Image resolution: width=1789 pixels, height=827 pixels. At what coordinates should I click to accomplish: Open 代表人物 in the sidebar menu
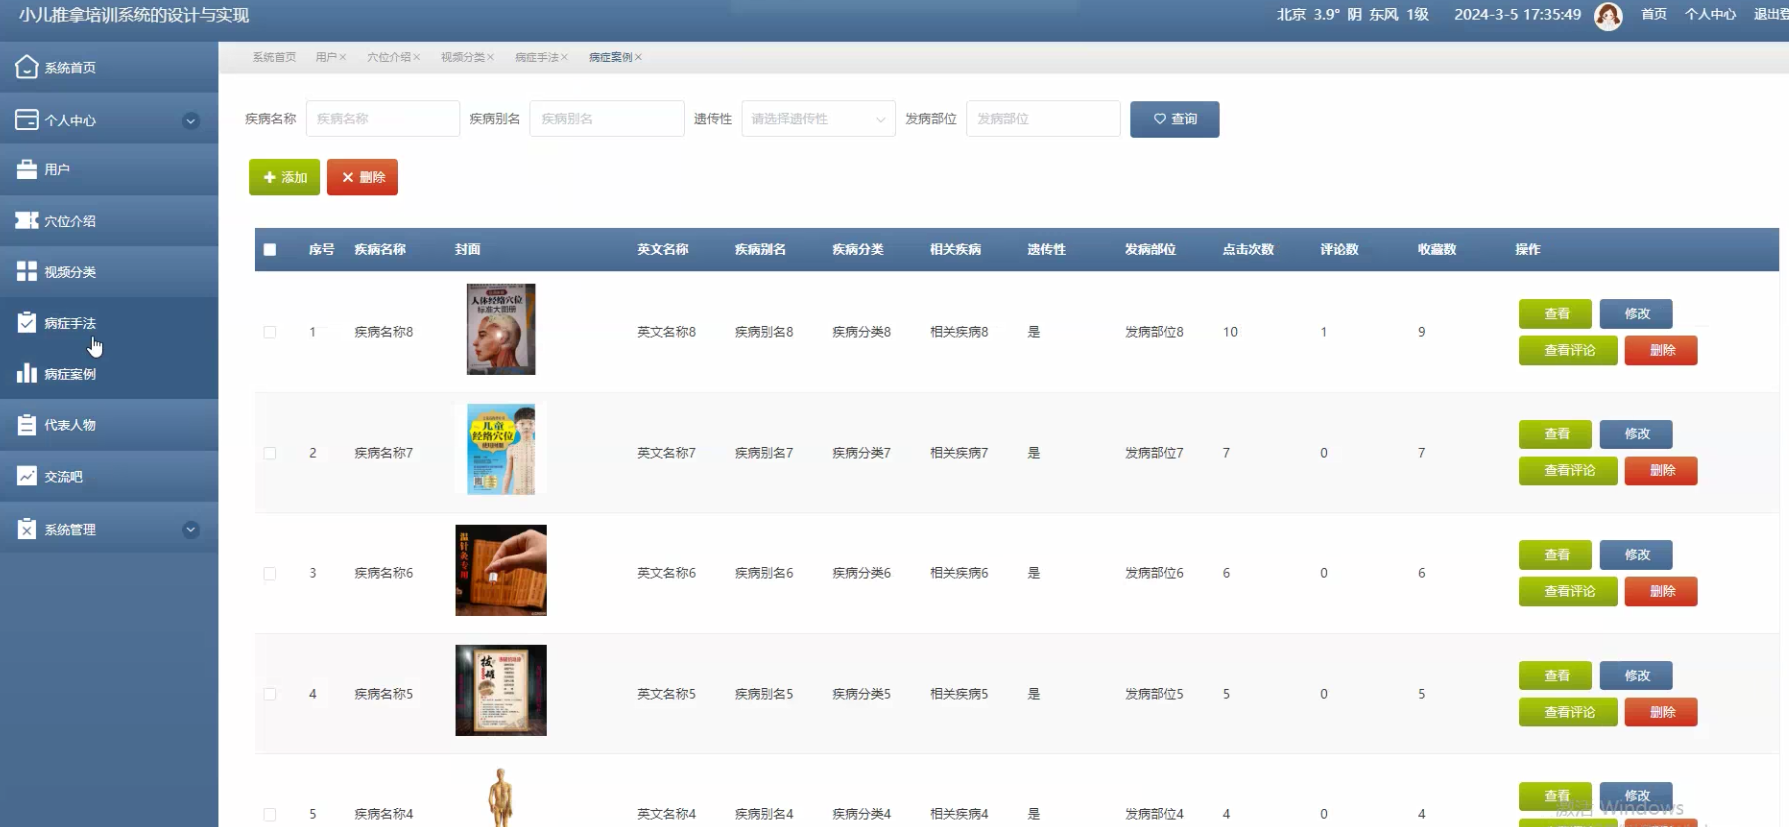pyautogui.click(x=109, y=425)
